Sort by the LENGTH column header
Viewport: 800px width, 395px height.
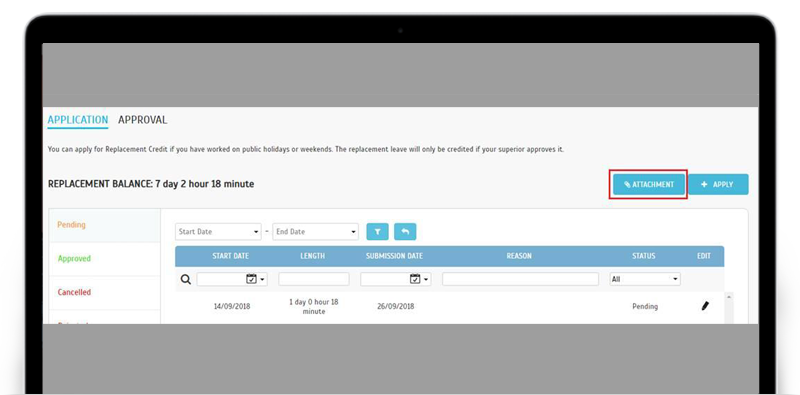(x=313, y=256)
